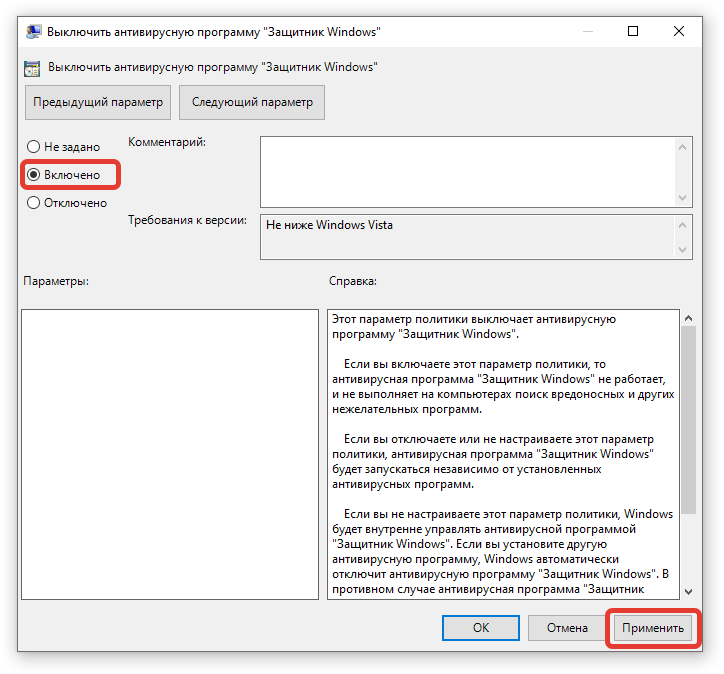Go to "Следующий параметр"
The image size is (724, 674).
point(252,102)
